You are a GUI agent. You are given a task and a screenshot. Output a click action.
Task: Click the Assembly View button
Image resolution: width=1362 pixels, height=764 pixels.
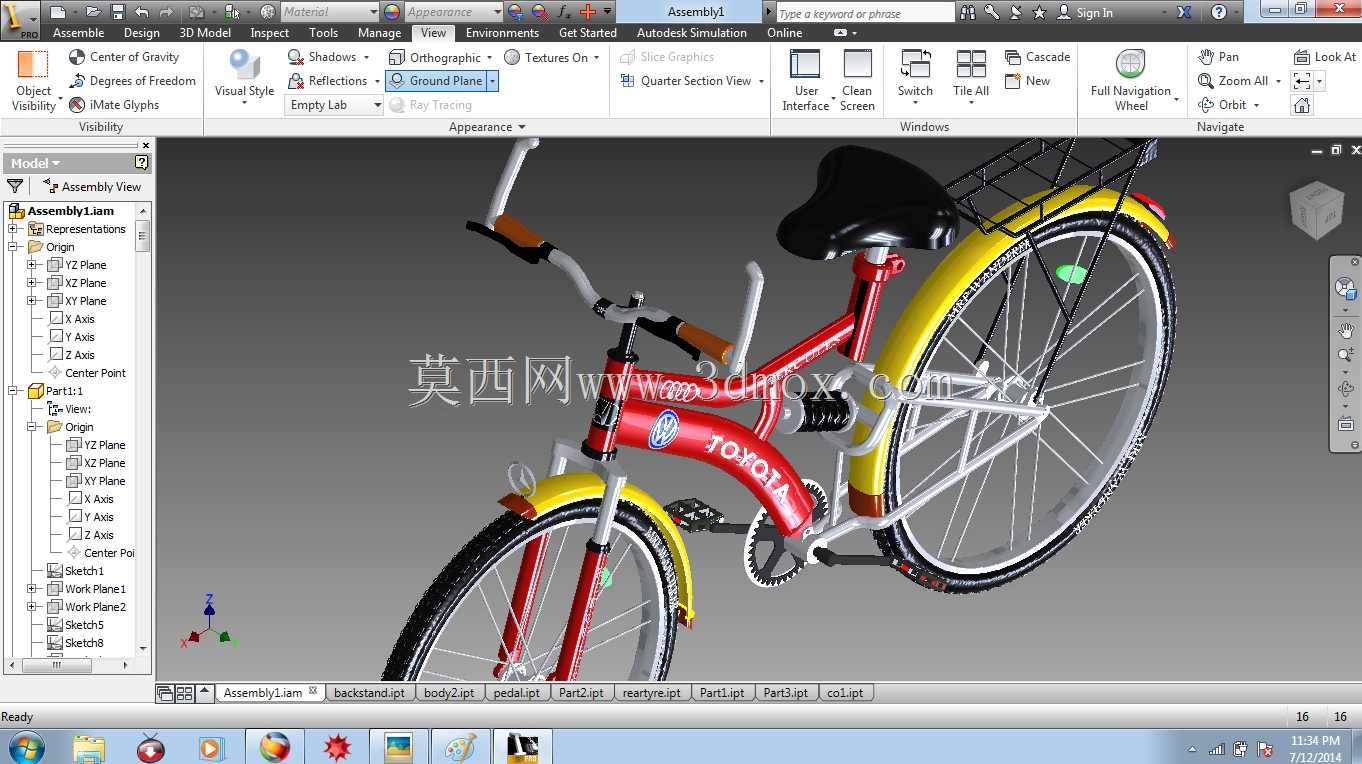click(x=92, y=186)
